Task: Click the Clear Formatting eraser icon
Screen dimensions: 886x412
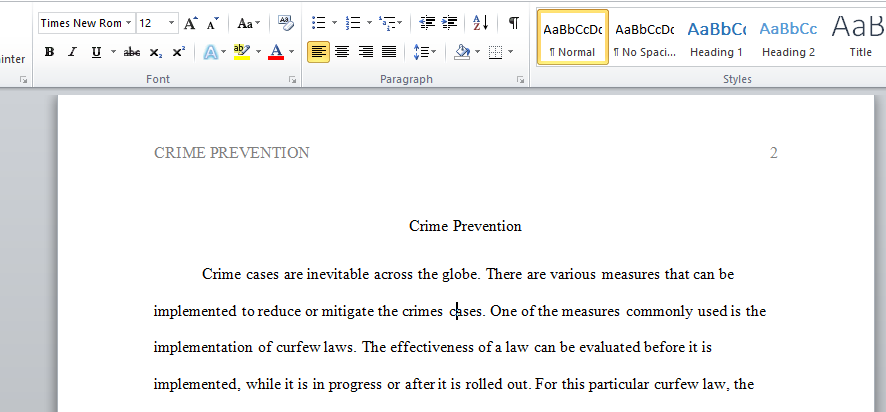Action: [285, 23]
